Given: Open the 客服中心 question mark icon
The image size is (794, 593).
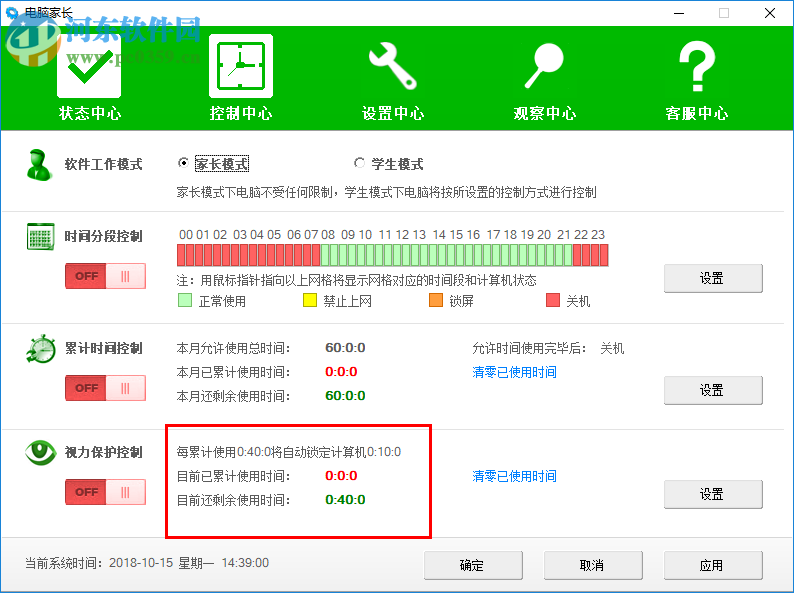Looking at the screenshot, I should tap(697, 66).
